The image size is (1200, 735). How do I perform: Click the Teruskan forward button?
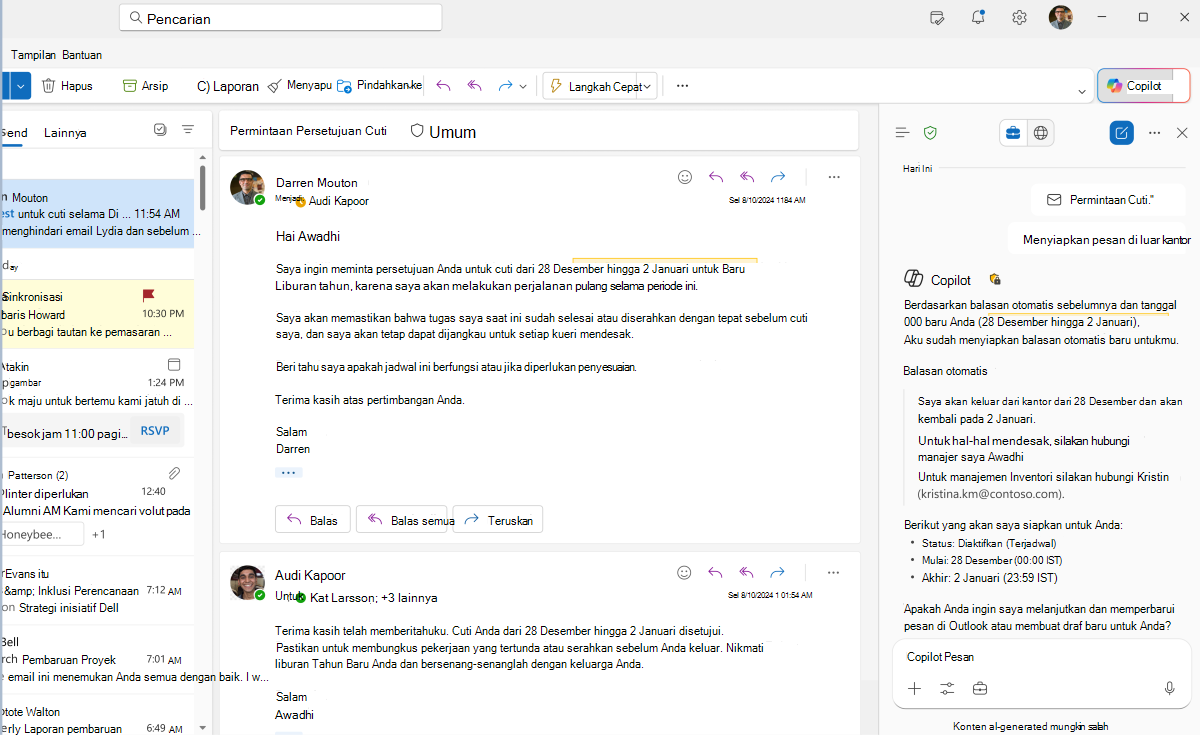[498, 520]
